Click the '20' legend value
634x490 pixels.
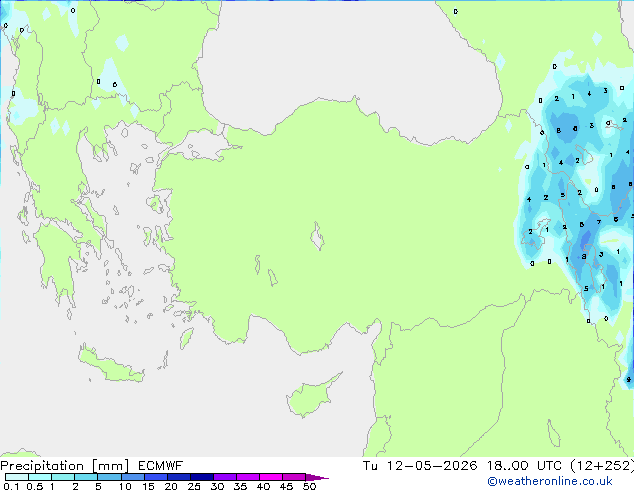[171, 486]
